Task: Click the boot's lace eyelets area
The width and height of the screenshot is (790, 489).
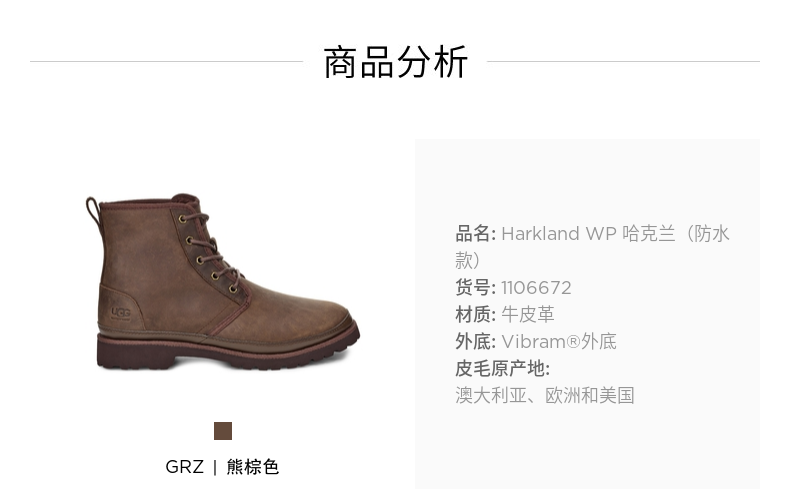Action: [x=209, y=254]
